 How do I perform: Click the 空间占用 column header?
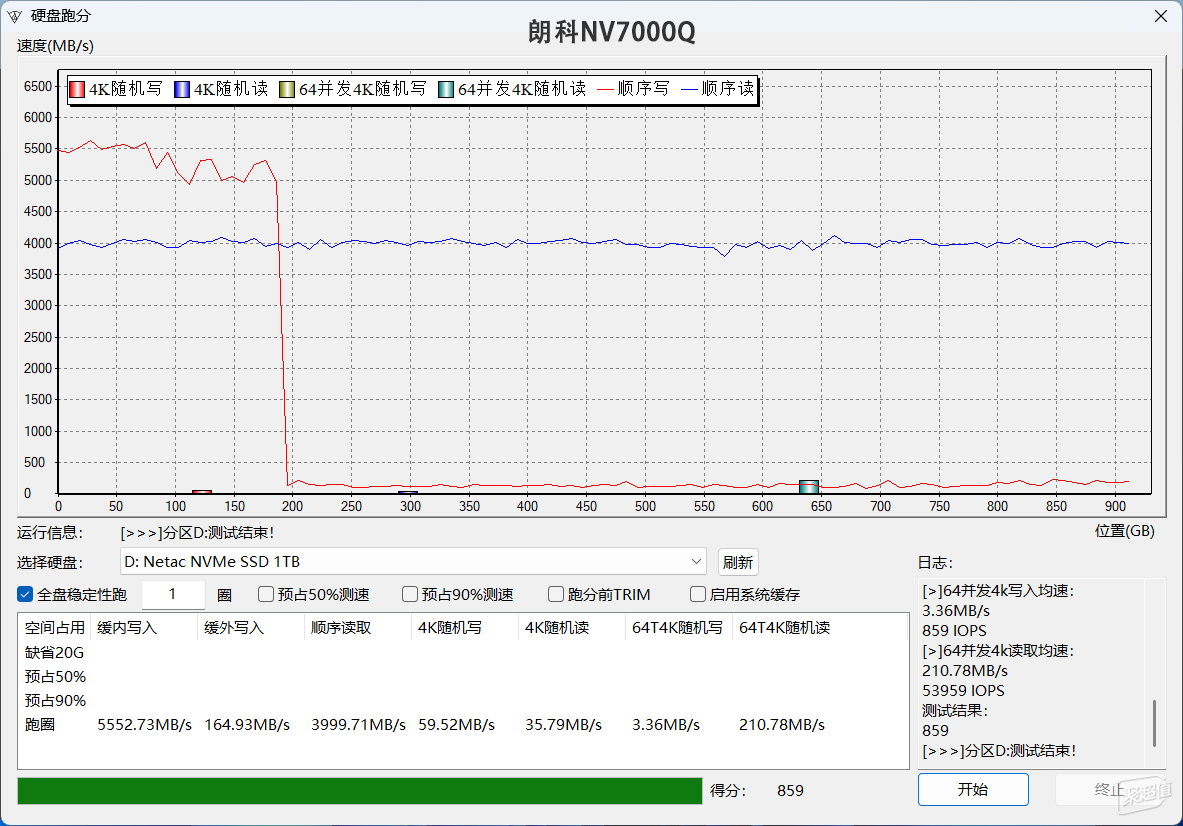point(54,628)
